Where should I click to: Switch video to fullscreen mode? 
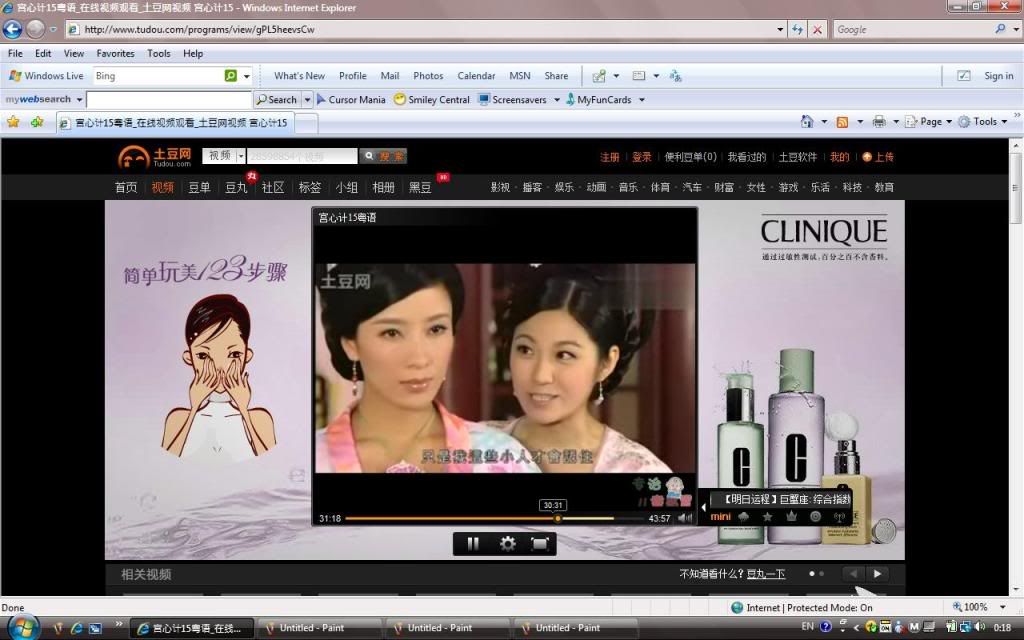click(540, 544)
